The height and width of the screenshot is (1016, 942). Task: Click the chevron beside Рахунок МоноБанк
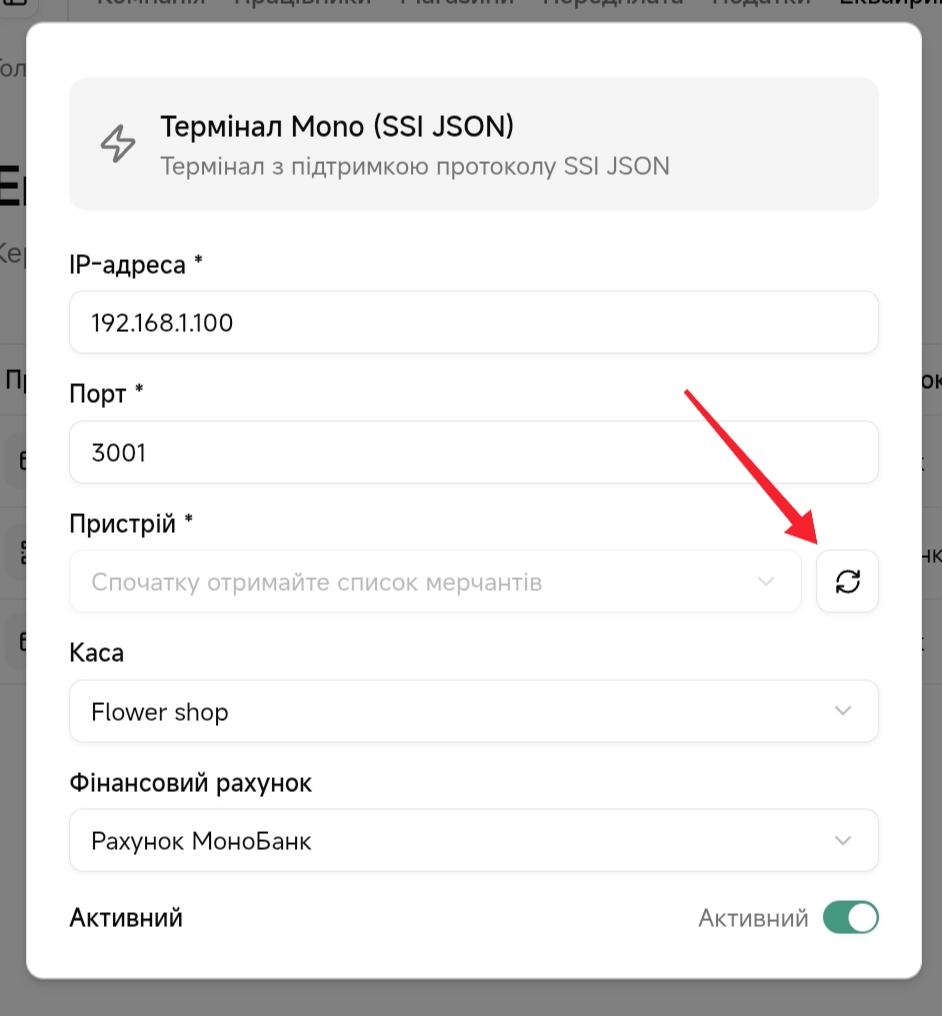click(843, 840)
